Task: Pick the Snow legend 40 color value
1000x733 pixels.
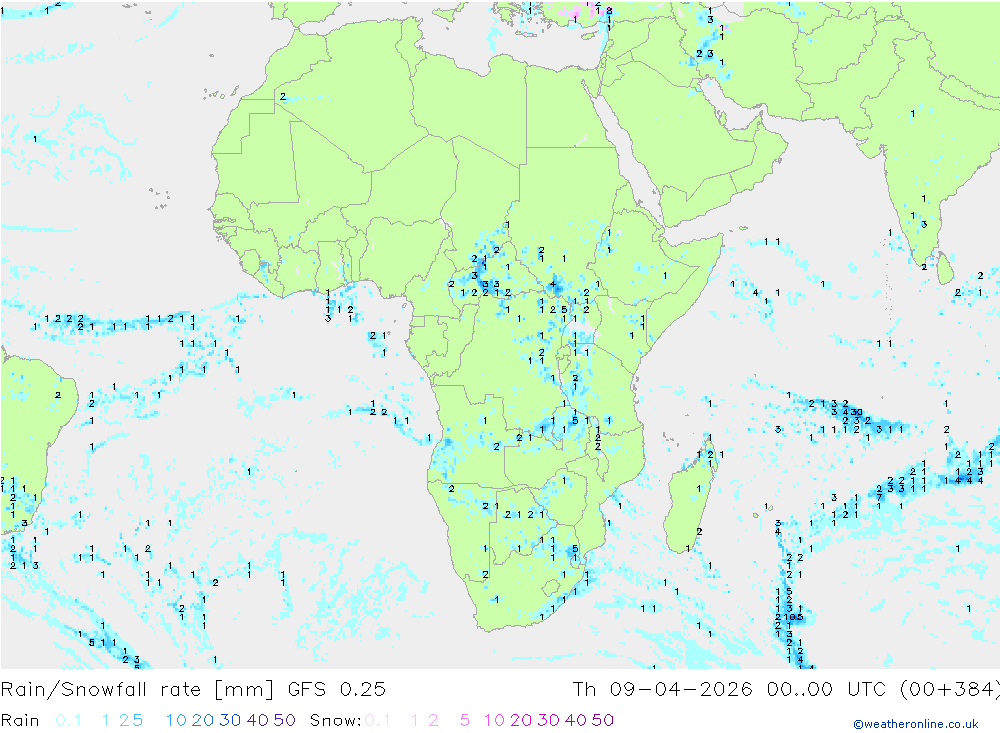Action: click(576, 720)
